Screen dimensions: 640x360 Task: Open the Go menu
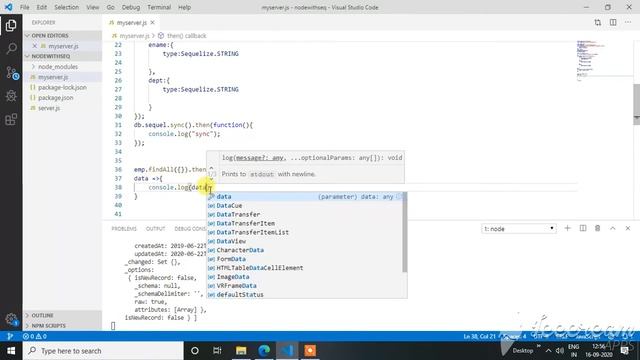[111, 7]
